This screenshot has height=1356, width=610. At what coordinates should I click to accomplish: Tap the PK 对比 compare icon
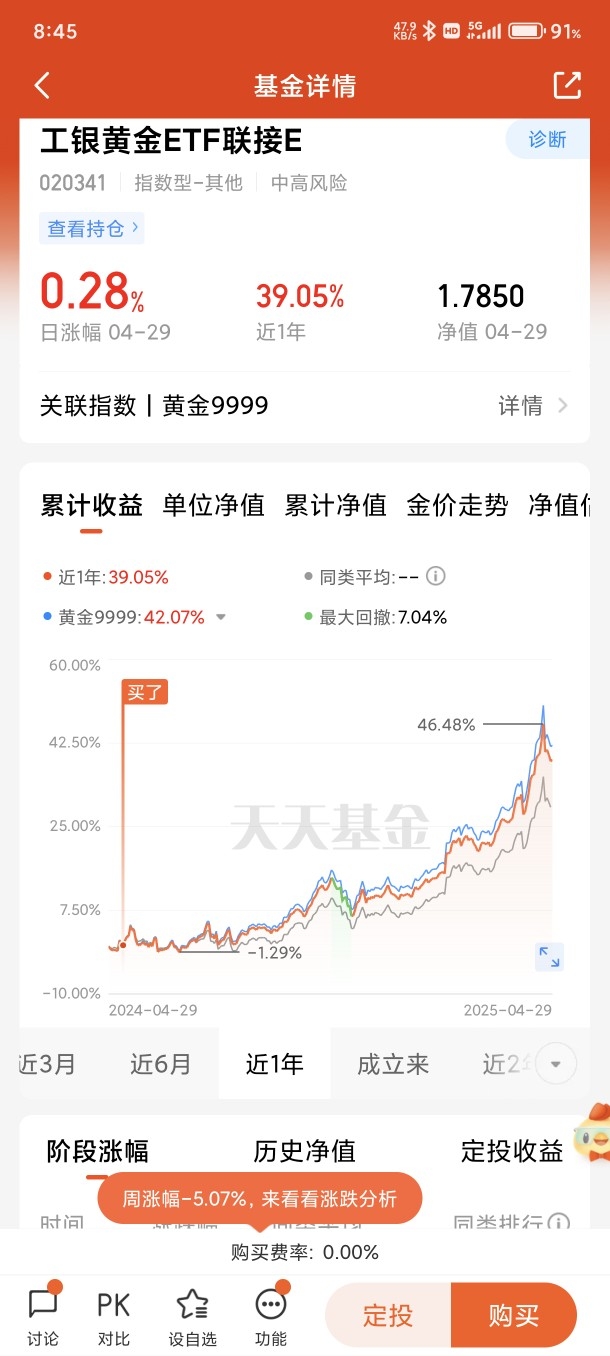pos(114,1304)
